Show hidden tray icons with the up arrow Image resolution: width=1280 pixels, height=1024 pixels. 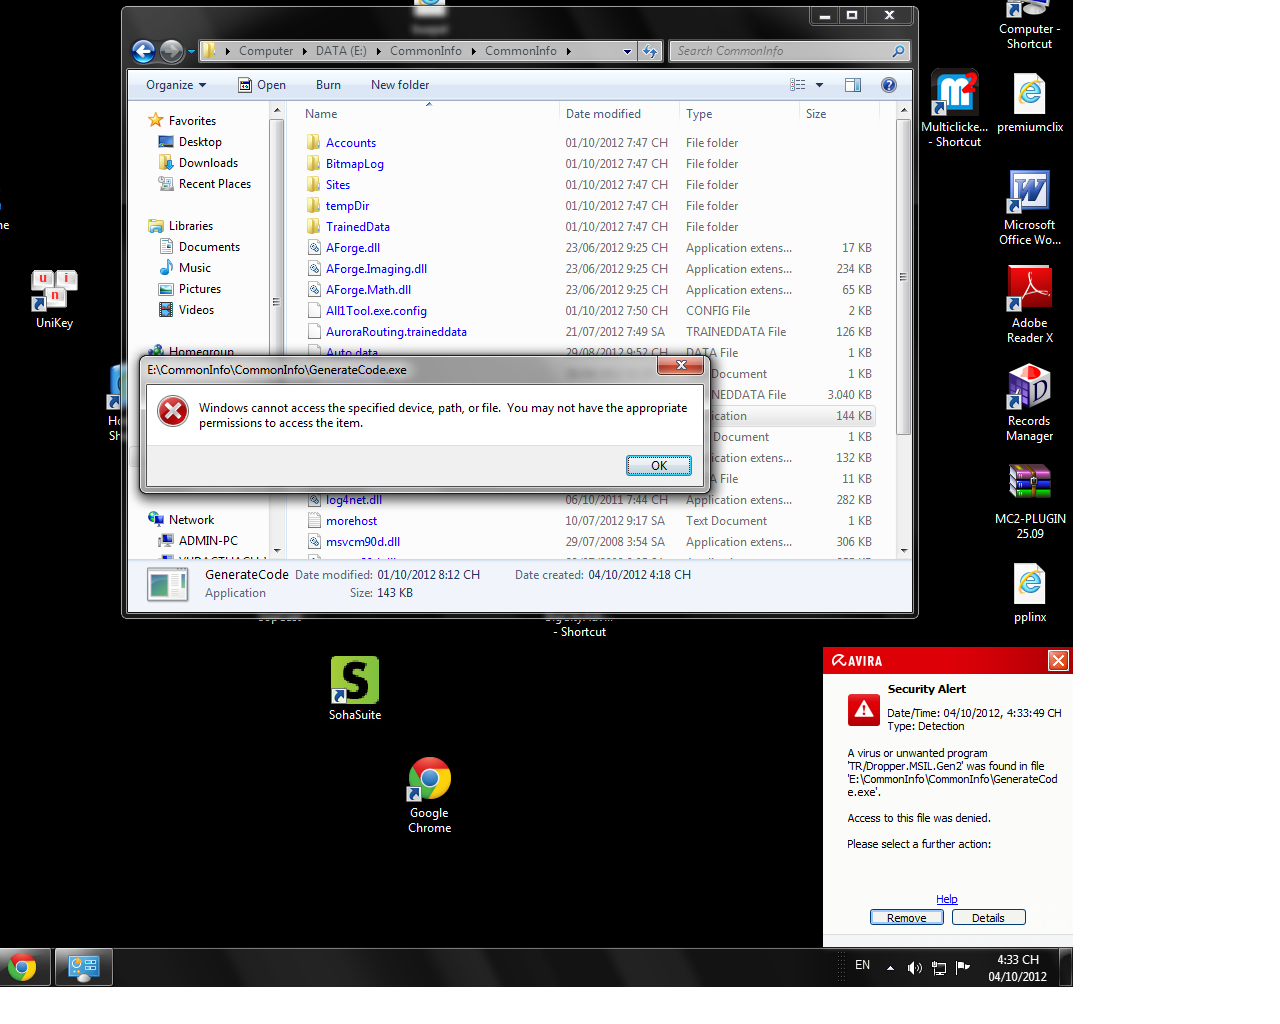click(890, 968)
